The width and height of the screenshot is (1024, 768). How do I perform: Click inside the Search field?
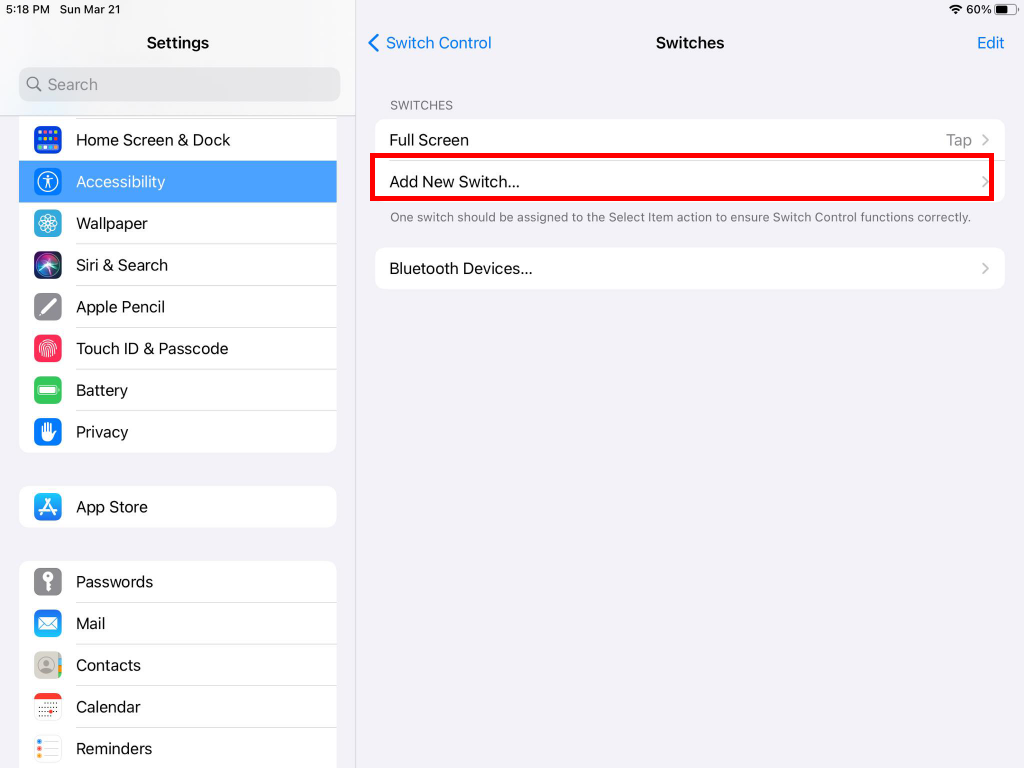click(178, 84)
